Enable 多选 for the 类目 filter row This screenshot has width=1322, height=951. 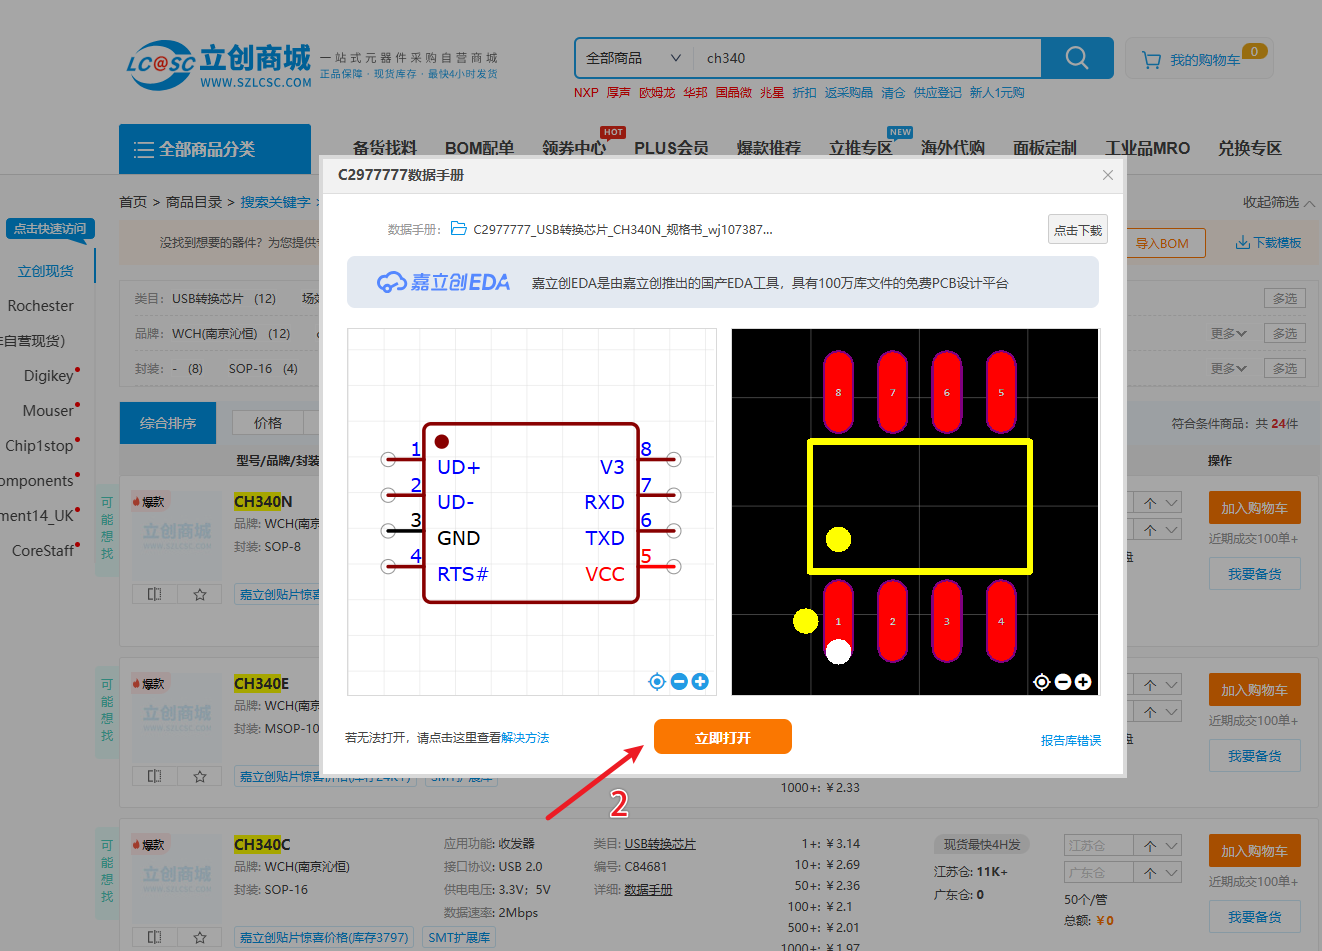coord(1285,299)
